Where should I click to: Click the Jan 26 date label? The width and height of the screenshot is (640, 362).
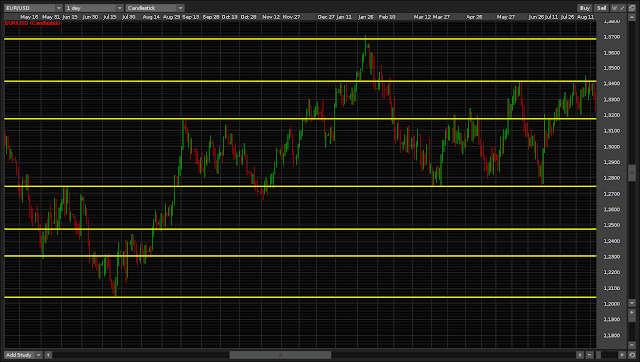point(366,17)
